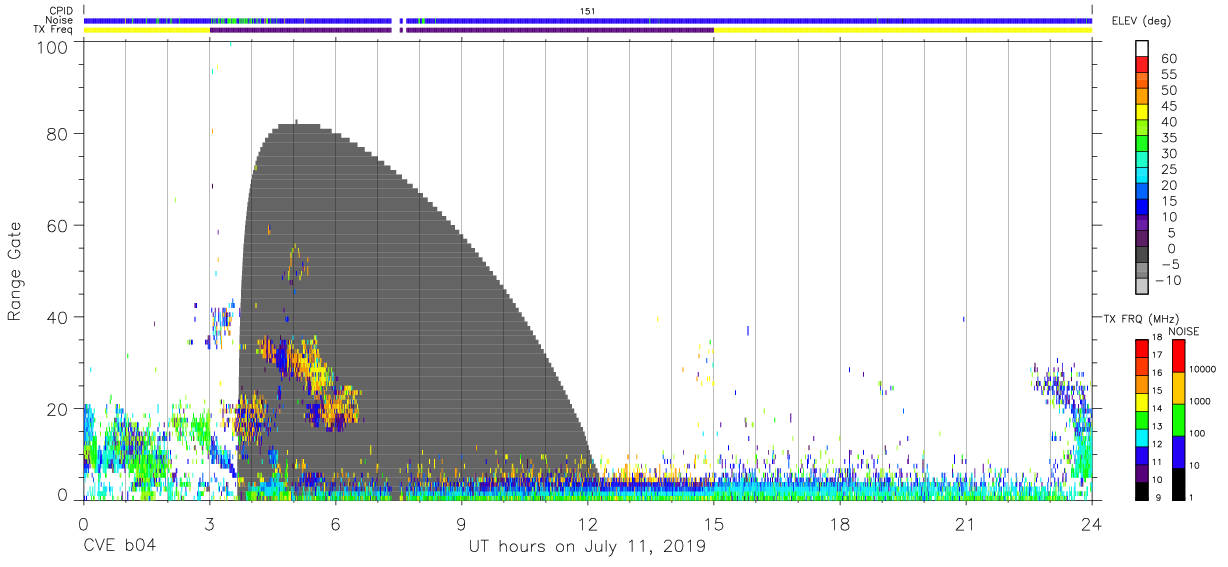The width and height of the screenshot is (1228, 567).
Task: Click the '1000' label on the NOISE colorbar
Action: 1201,402
